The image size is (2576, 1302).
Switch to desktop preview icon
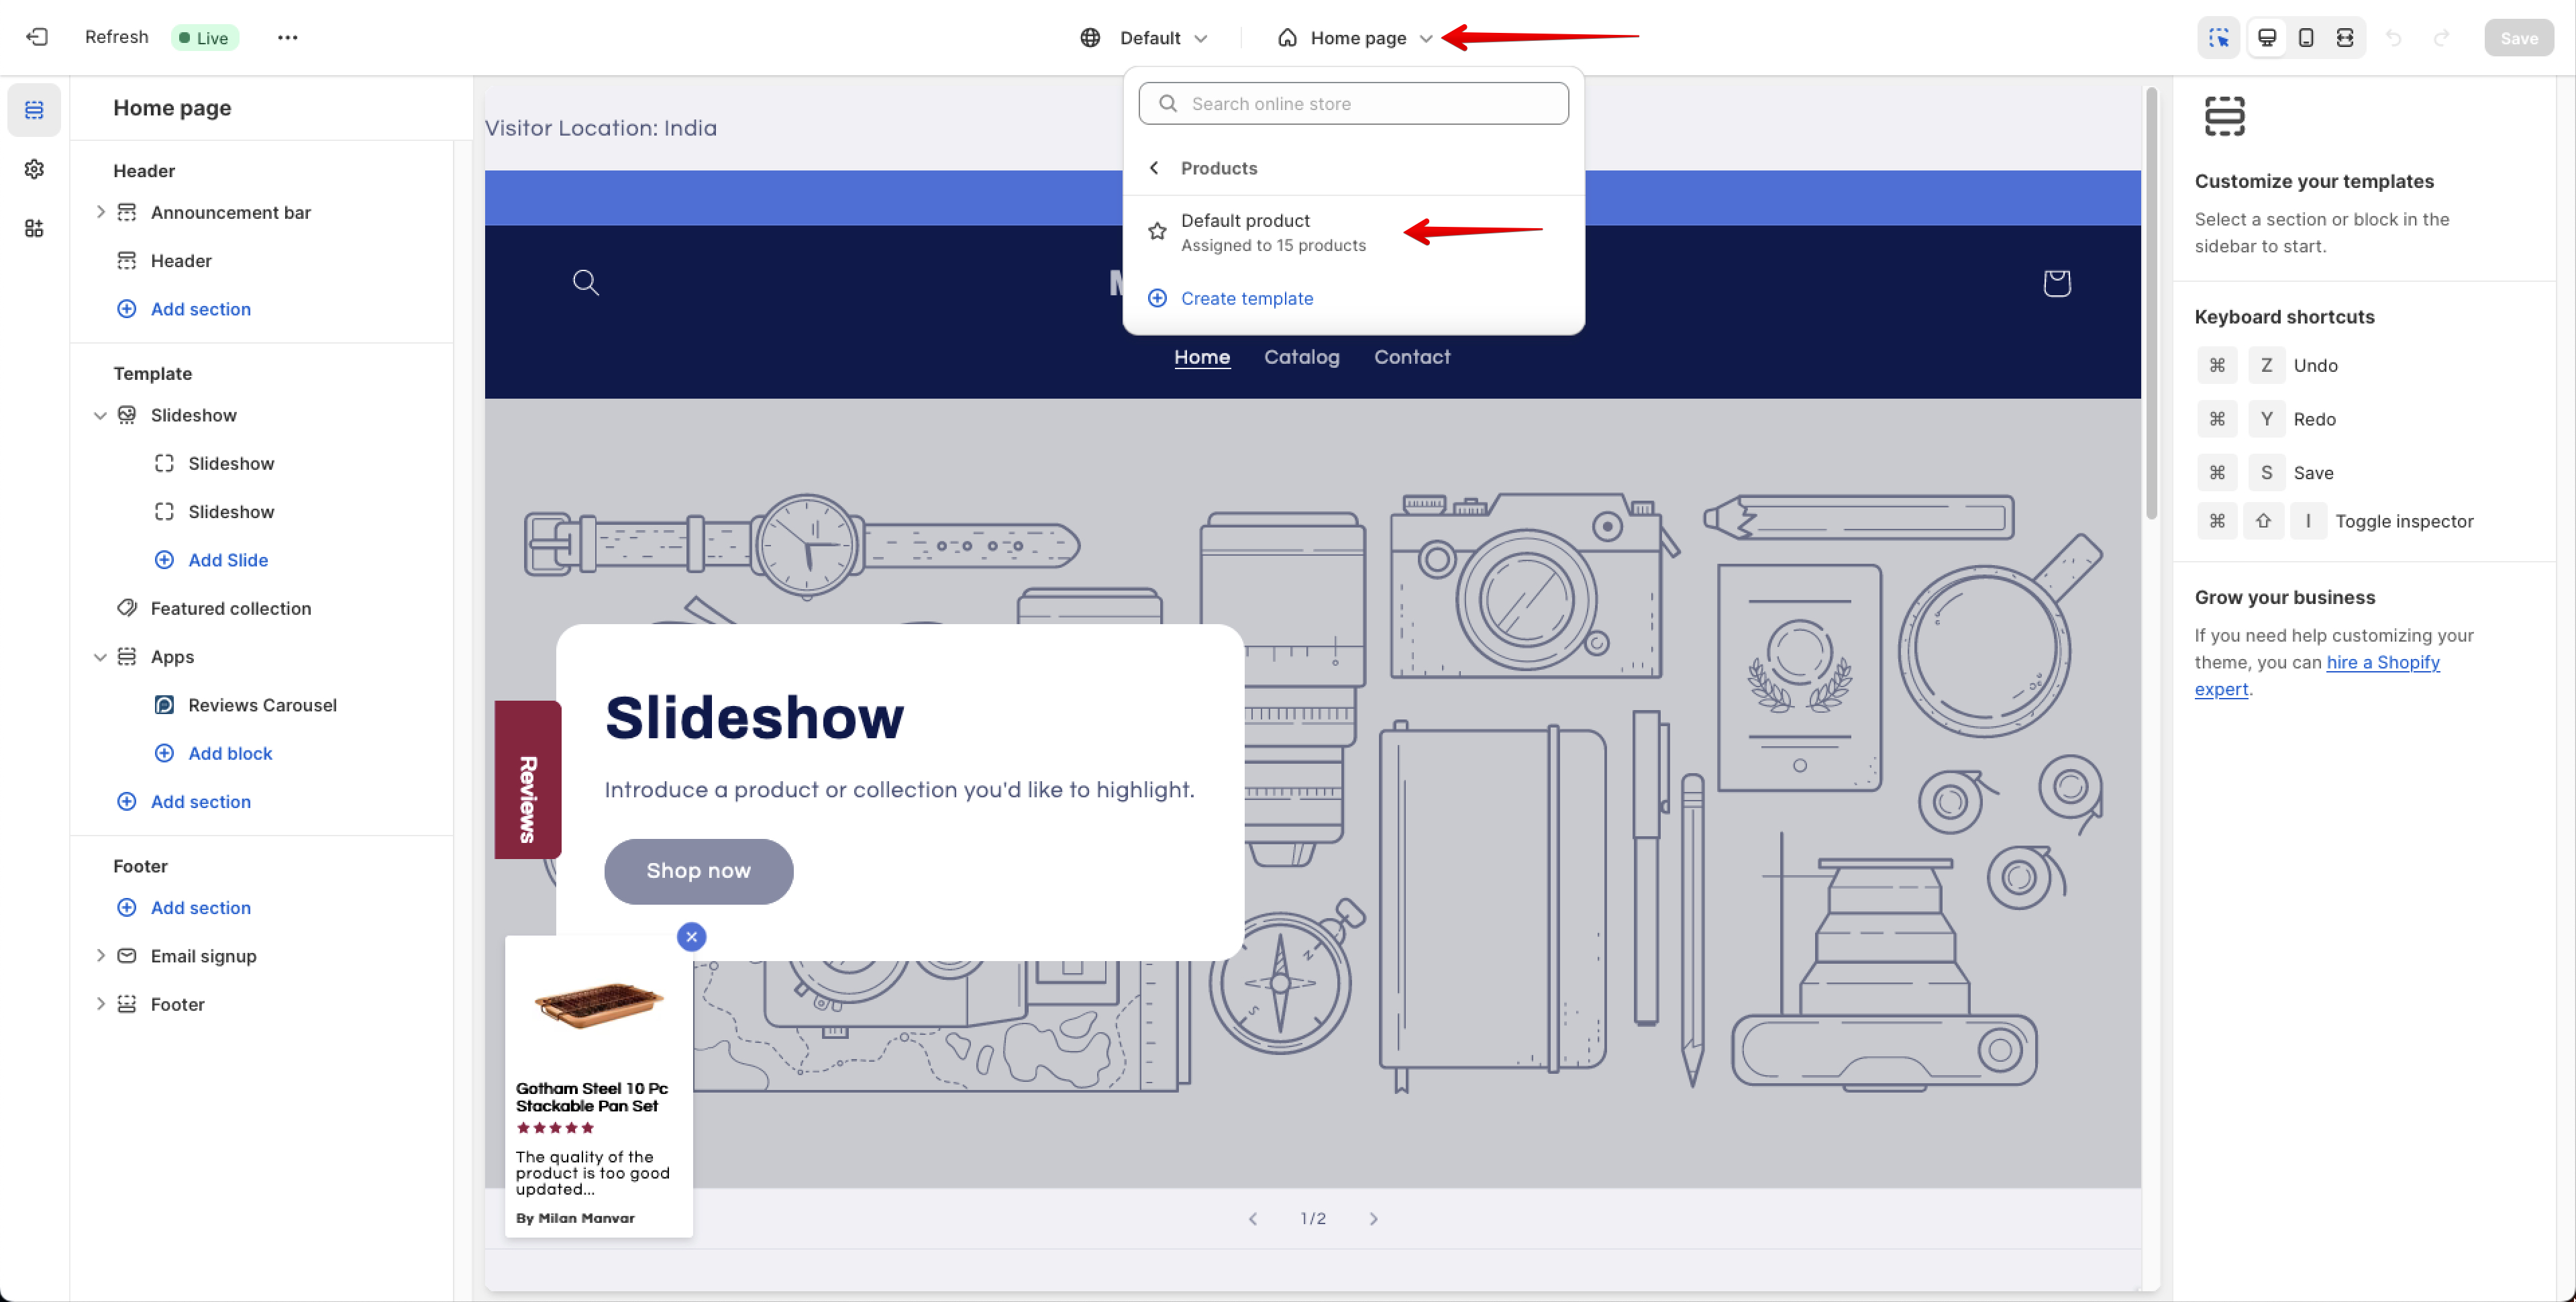click(2267, 37)
